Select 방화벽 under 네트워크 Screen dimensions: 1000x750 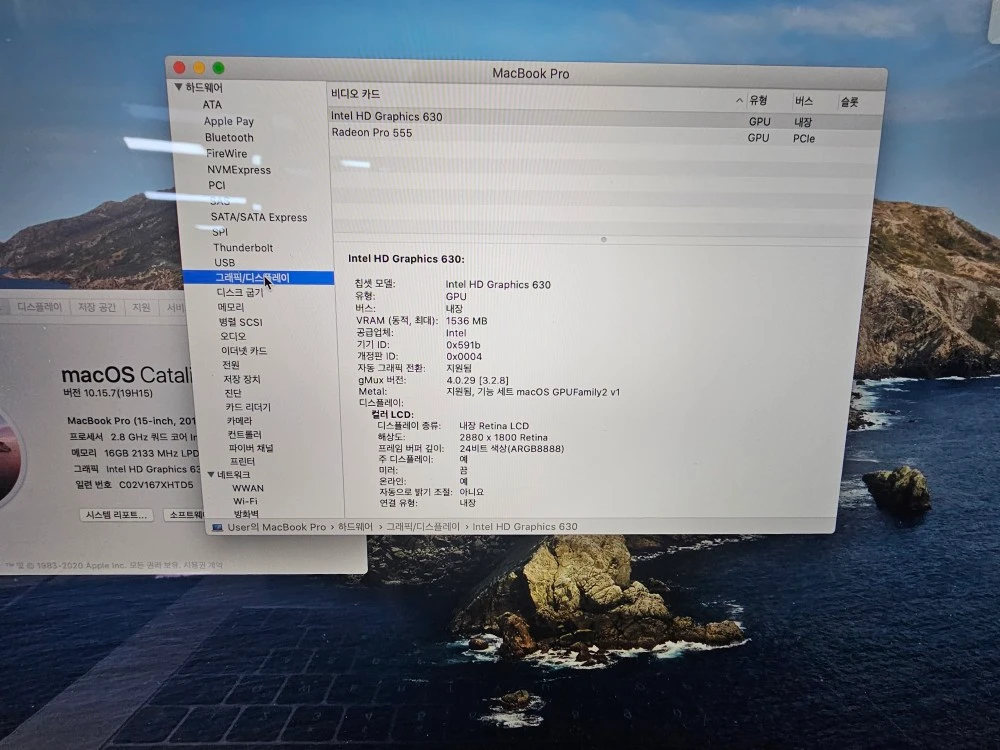(x=246, y=514)
